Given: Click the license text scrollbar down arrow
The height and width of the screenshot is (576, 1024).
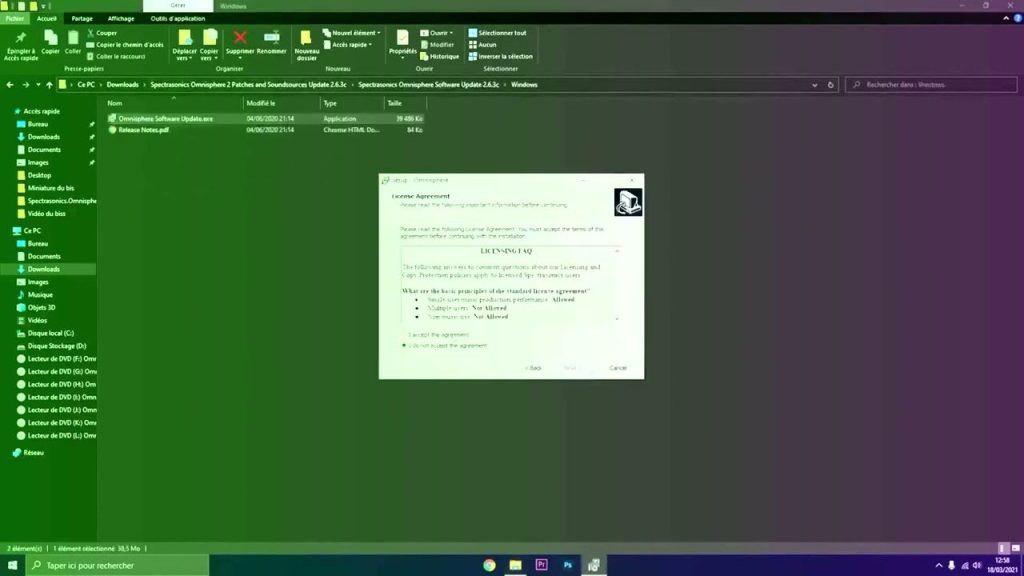Looking at the screenshot, I should [617, 318].
